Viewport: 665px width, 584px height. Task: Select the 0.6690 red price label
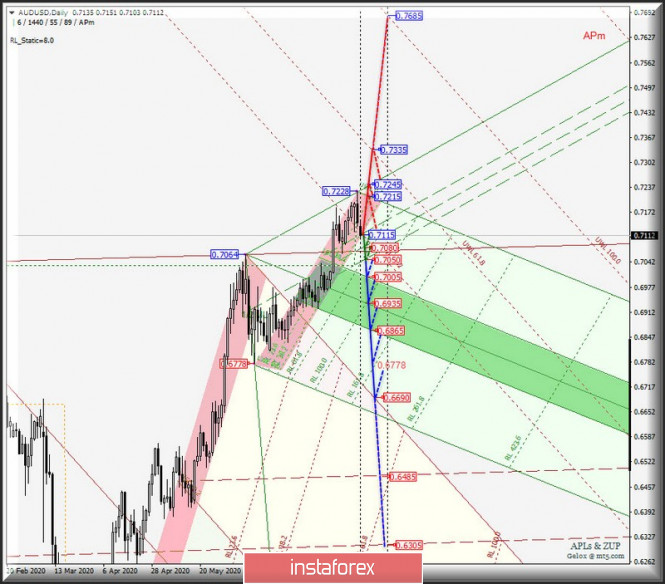pyautogui.click(x=397, y=398)
